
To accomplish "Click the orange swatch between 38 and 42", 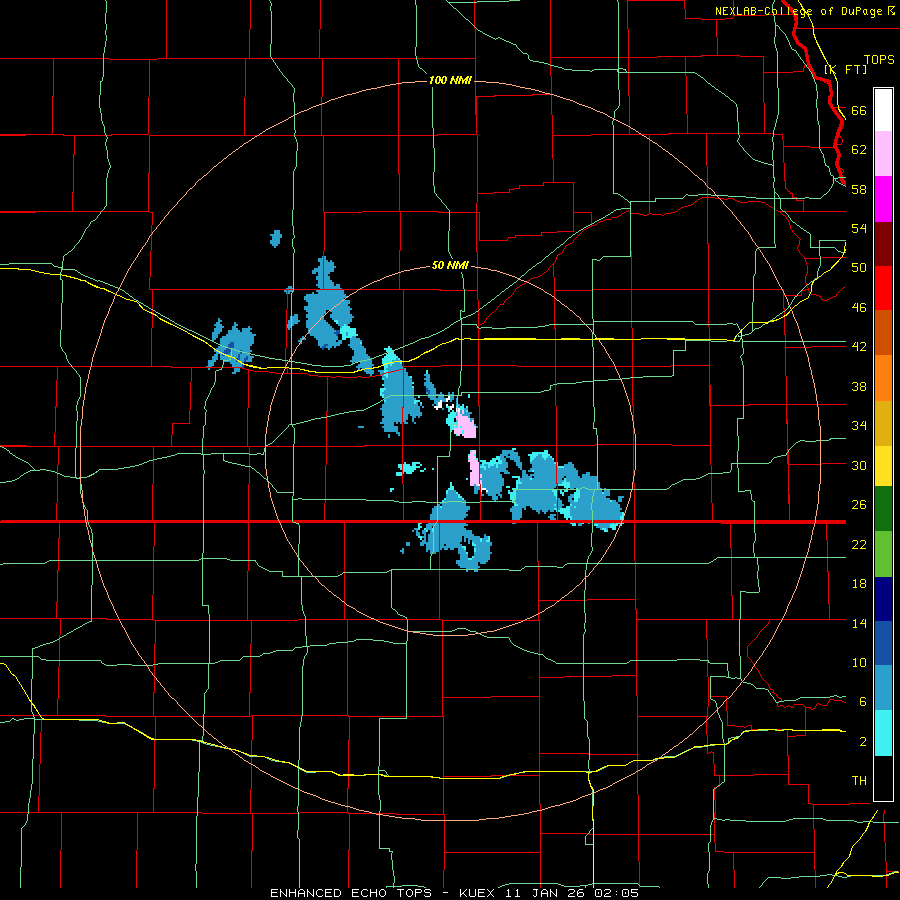I will tap(883, 378).
